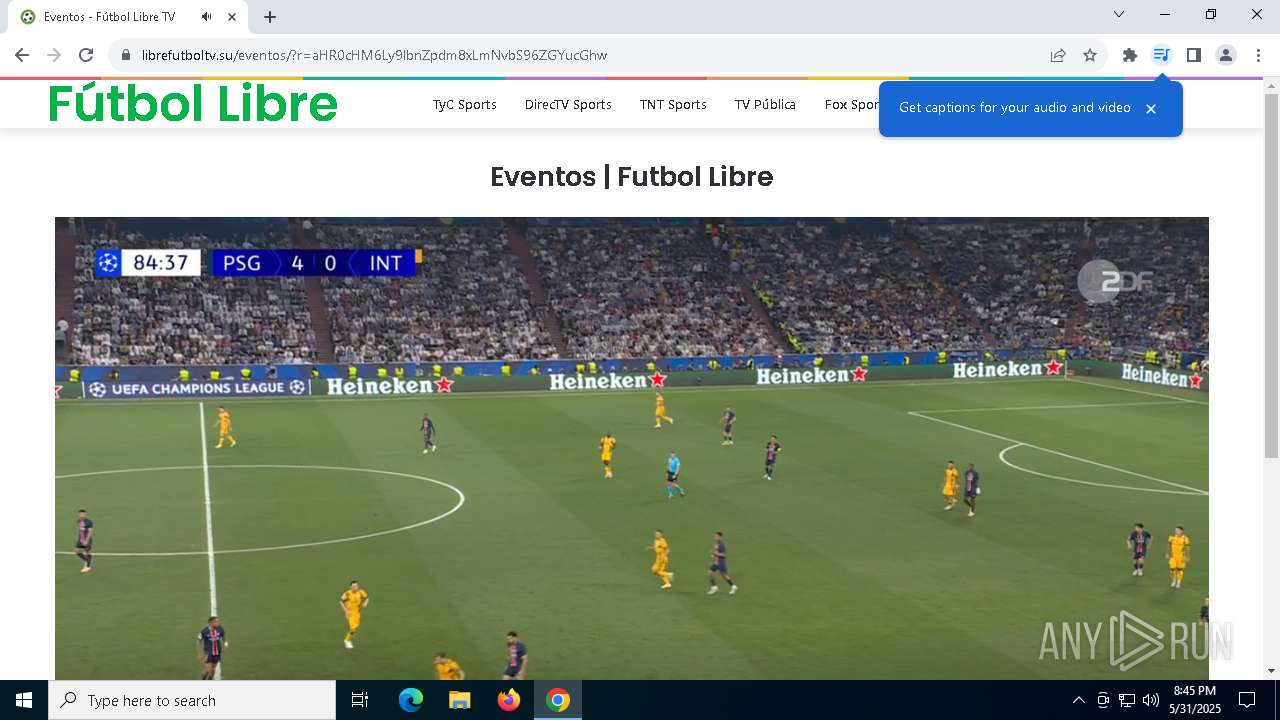Select the Eventos - Fútbol Libre TV tab
The height and width of the screenshot is (720, 1280).
tap(128, 17)
